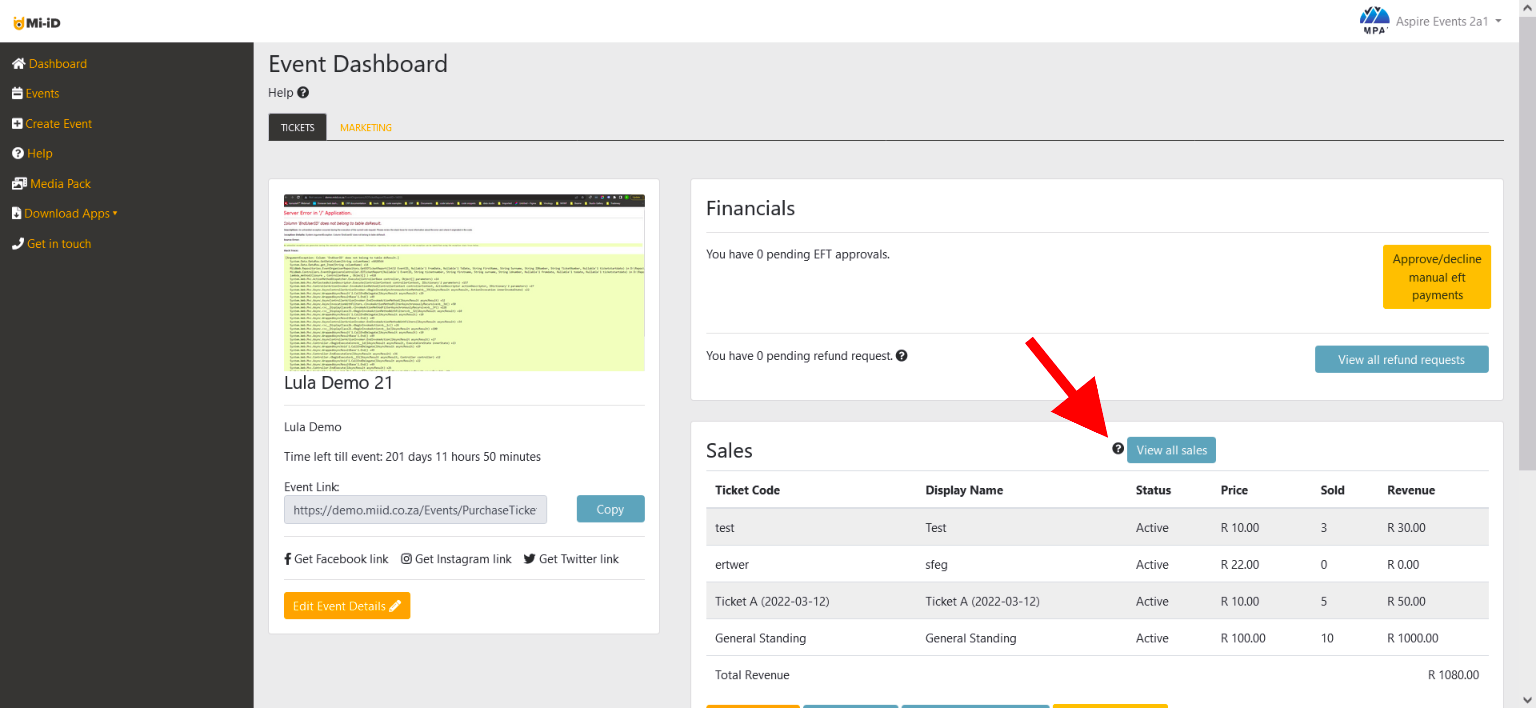Click View all refund requests

pos(1401,360)
